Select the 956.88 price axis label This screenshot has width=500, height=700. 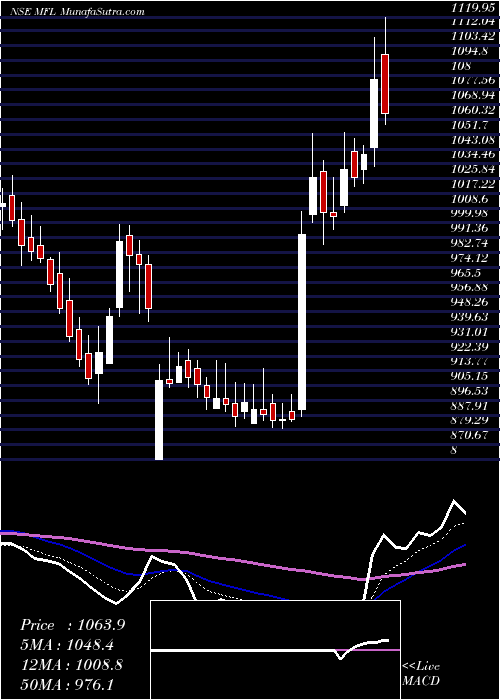471,287
